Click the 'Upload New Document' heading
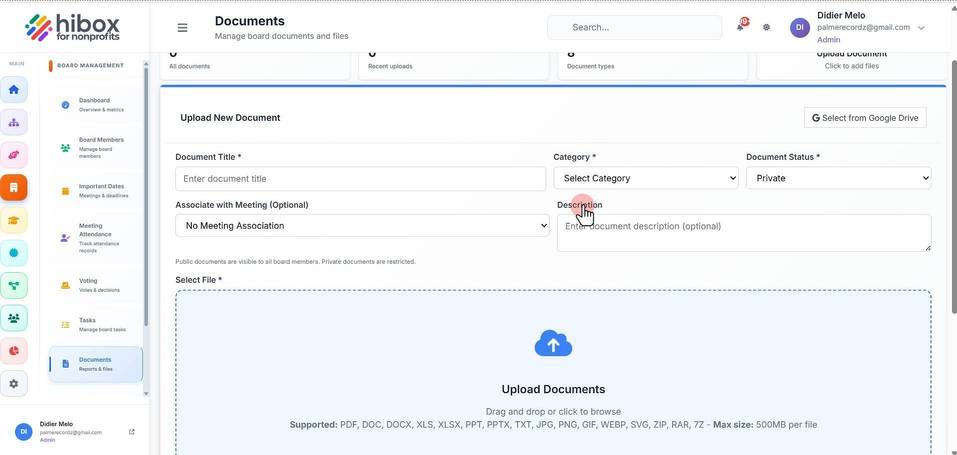The width and height of the screenshot is (957, 455). click(x=230, y=118)
